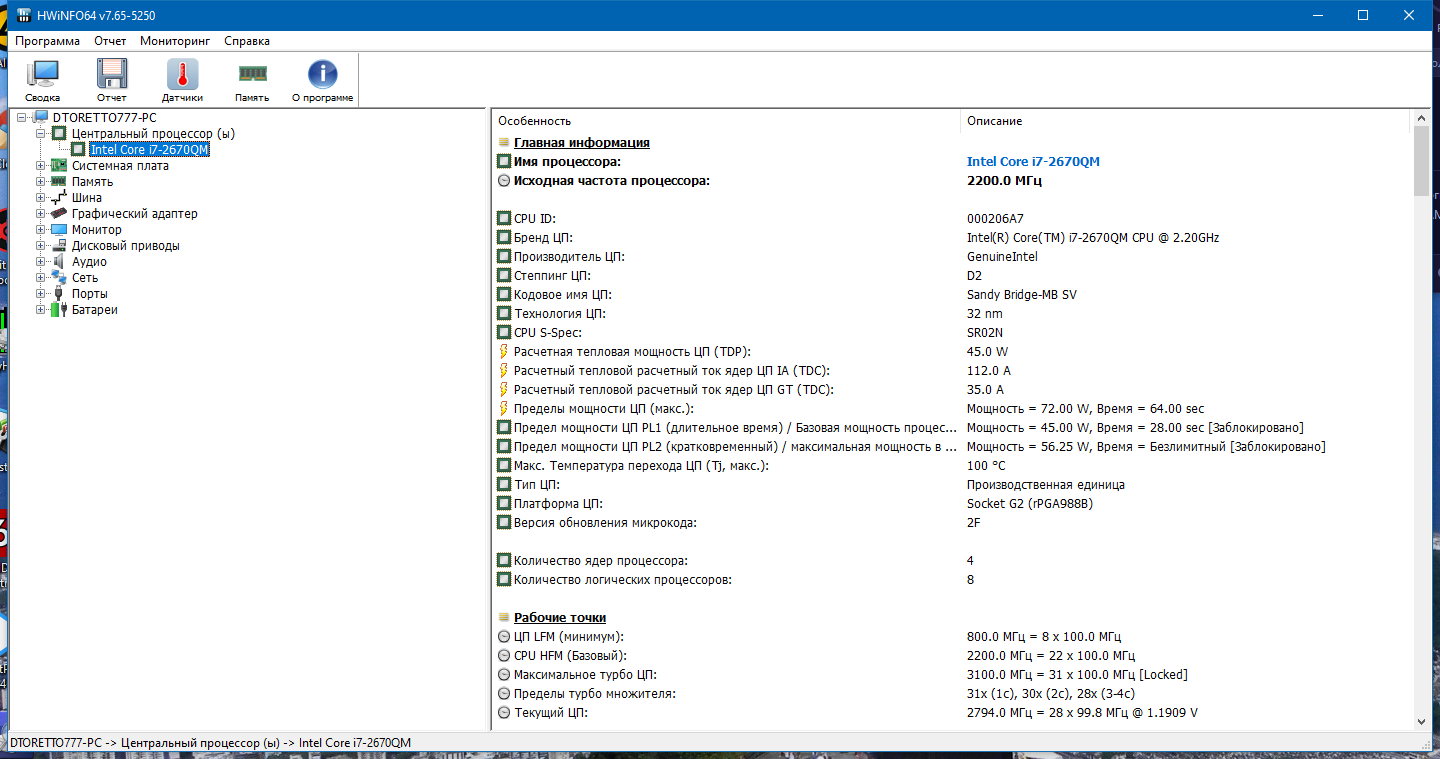
Task: Click the Аудио speaker icon
Action: tap(59, 262)
